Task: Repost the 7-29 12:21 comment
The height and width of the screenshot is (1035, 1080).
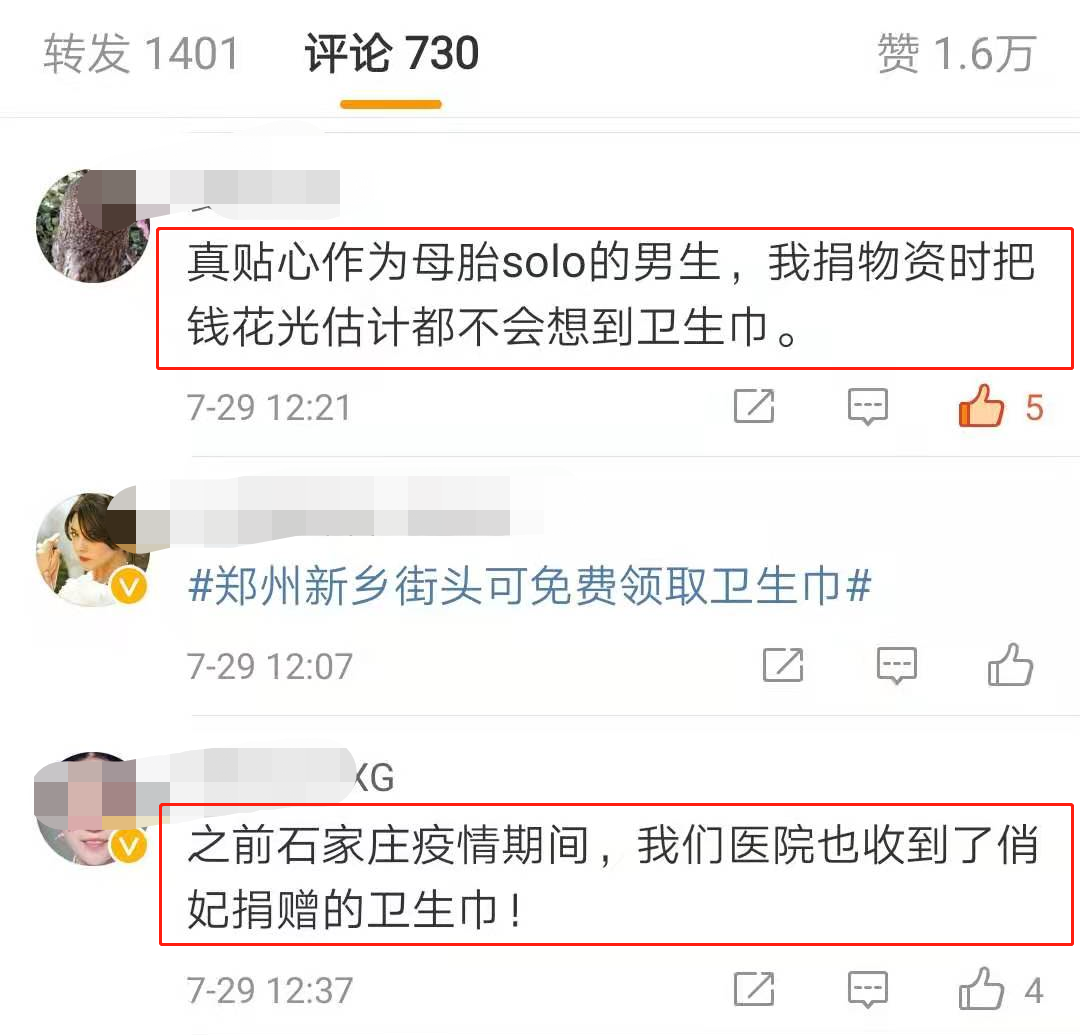Action: pos(754,406)
